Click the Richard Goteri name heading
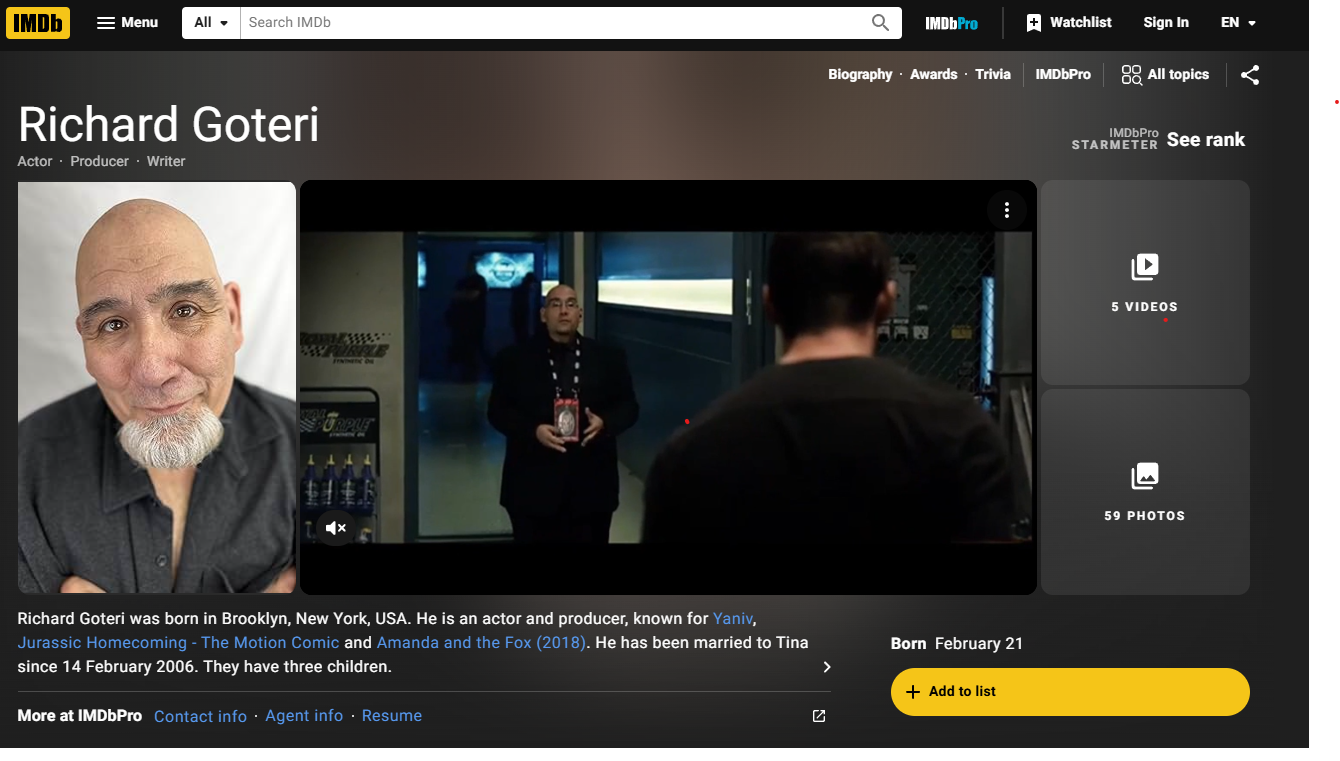The width and height of the screenshot is (1340, 761). pyautogui.click(x=169, y=125)
